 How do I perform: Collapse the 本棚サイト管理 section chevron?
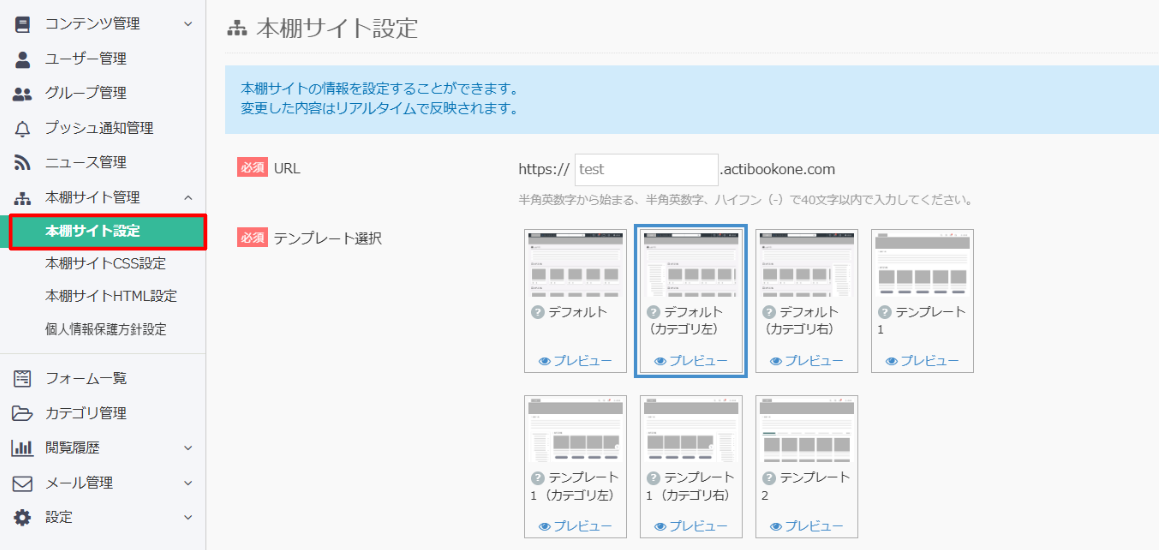(188, 198)
